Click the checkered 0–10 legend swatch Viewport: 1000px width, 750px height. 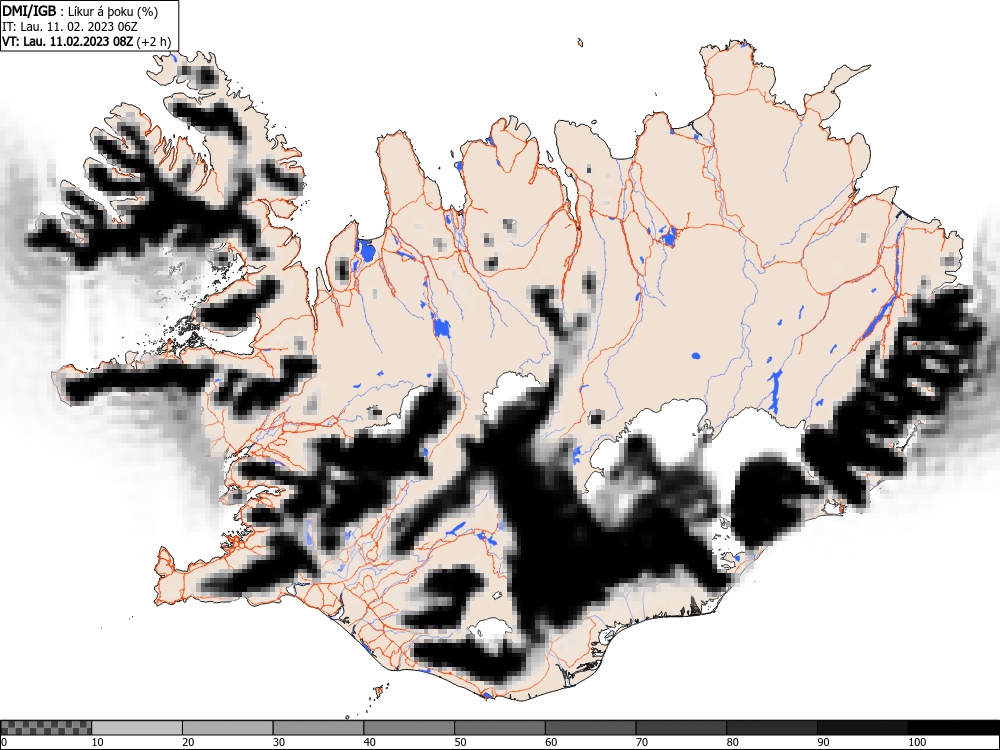click(47, 728)
